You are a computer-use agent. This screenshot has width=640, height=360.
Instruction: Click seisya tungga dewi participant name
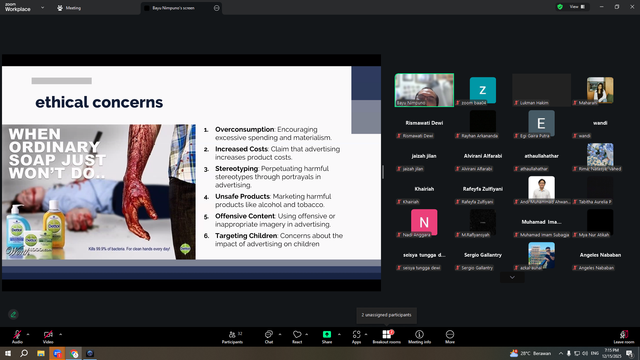point(424,255)
